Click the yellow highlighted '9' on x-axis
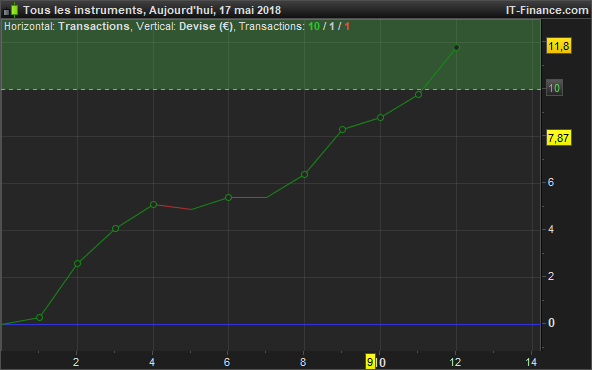 click(x=370, y=362)
